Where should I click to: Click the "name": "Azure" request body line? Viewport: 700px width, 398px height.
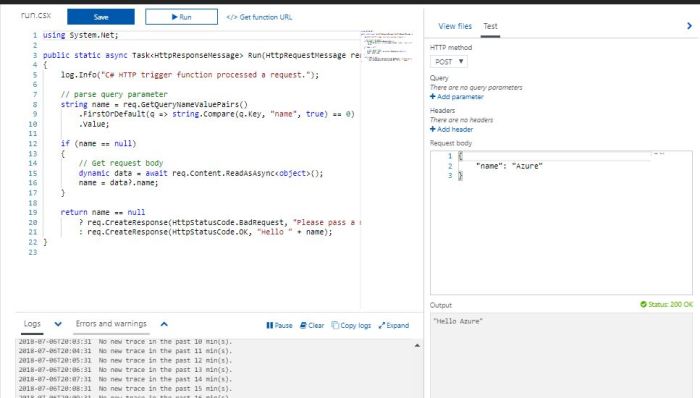coord(509,166)
